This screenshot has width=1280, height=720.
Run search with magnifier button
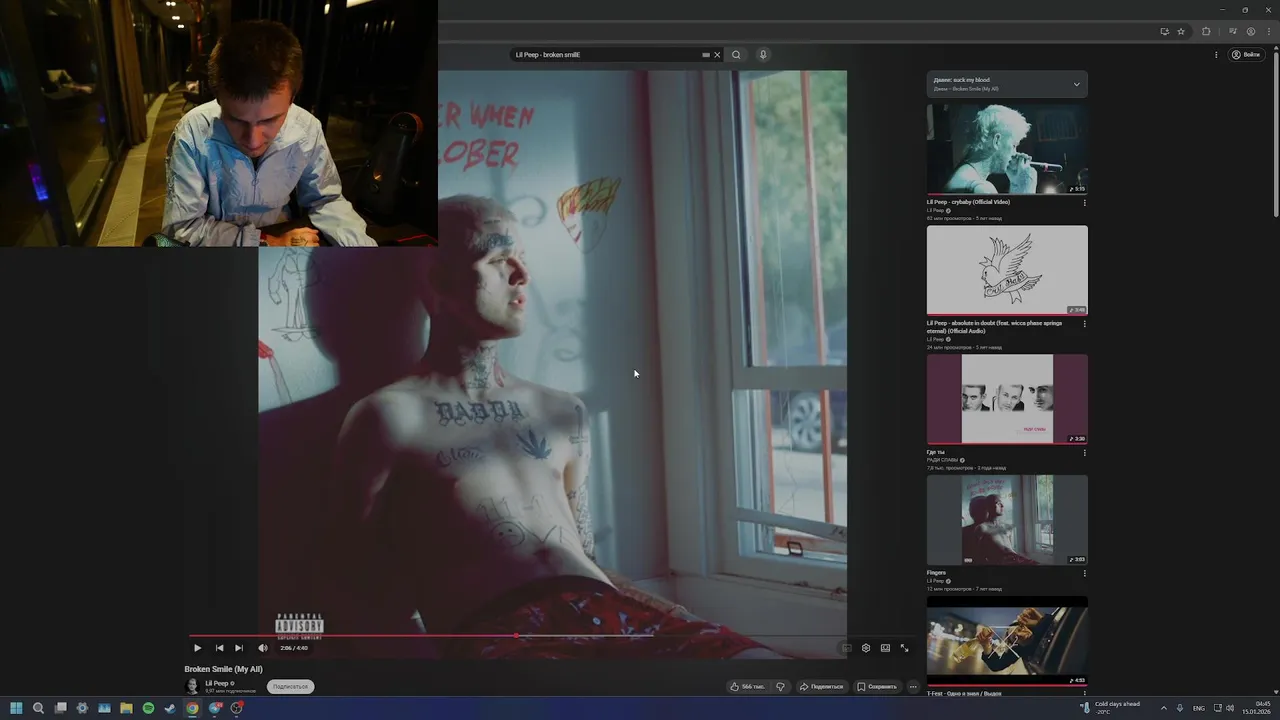click(x=736, y=55)
